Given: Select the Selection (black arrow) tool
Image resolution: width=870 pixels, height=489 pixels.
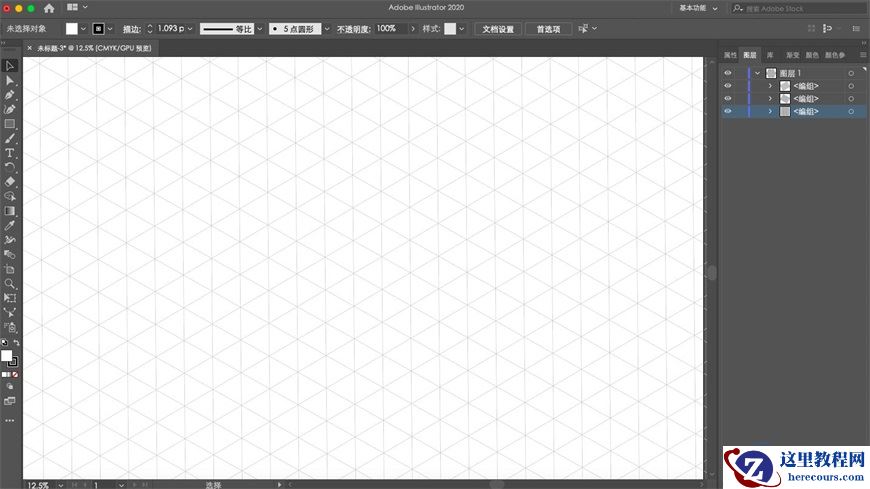Looking at the screenshot, I should (9, 66).
